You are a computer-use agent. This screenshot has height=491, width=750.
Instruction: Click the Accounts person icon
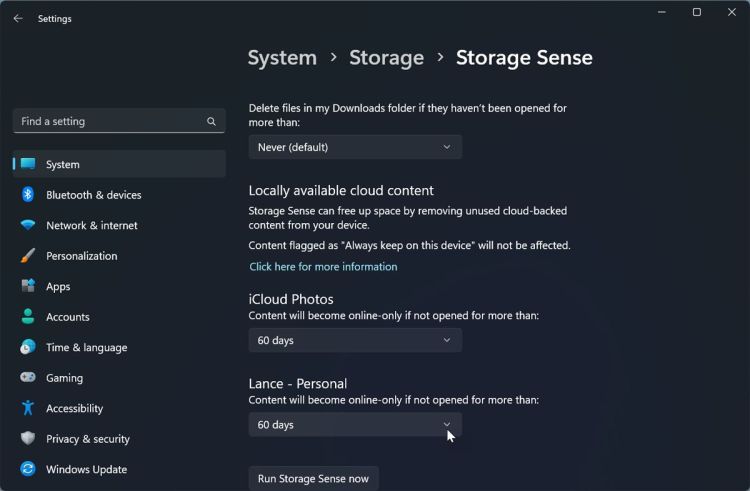coord(28,317)
